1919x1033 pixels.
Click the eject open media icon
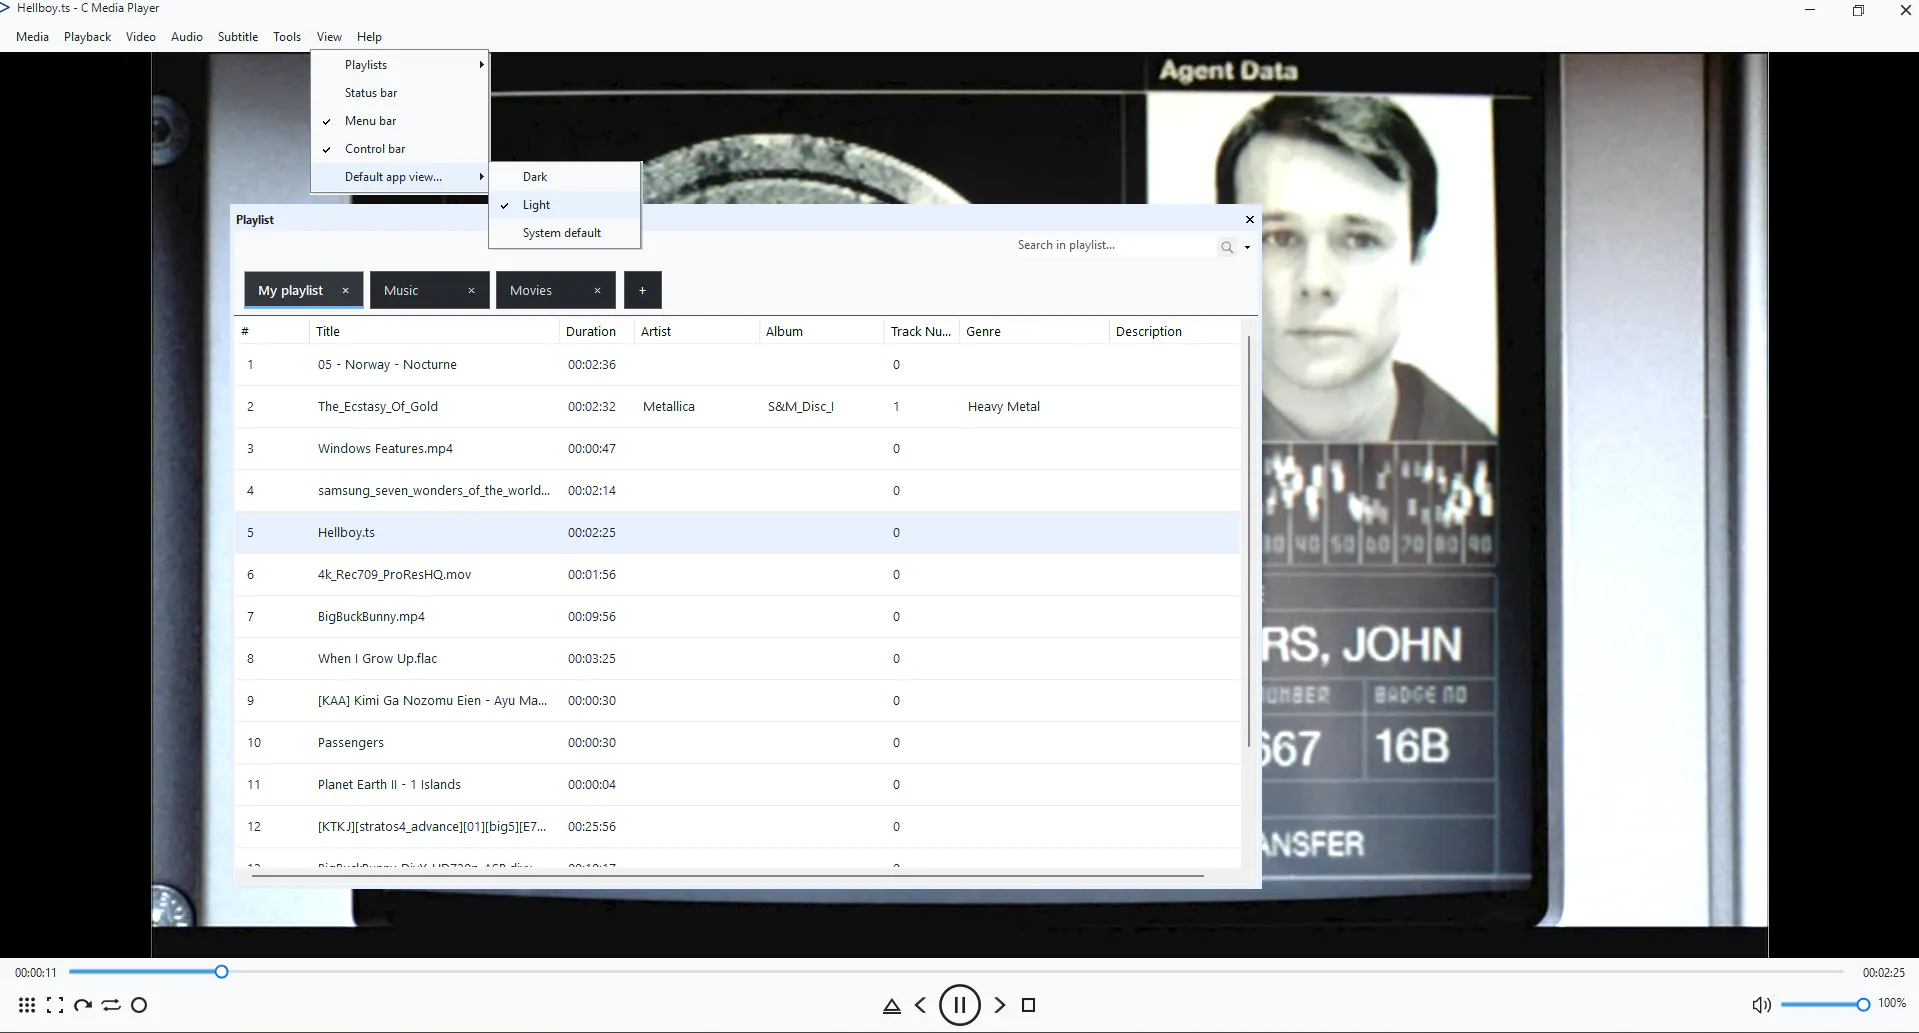[x=892, y=1006]
